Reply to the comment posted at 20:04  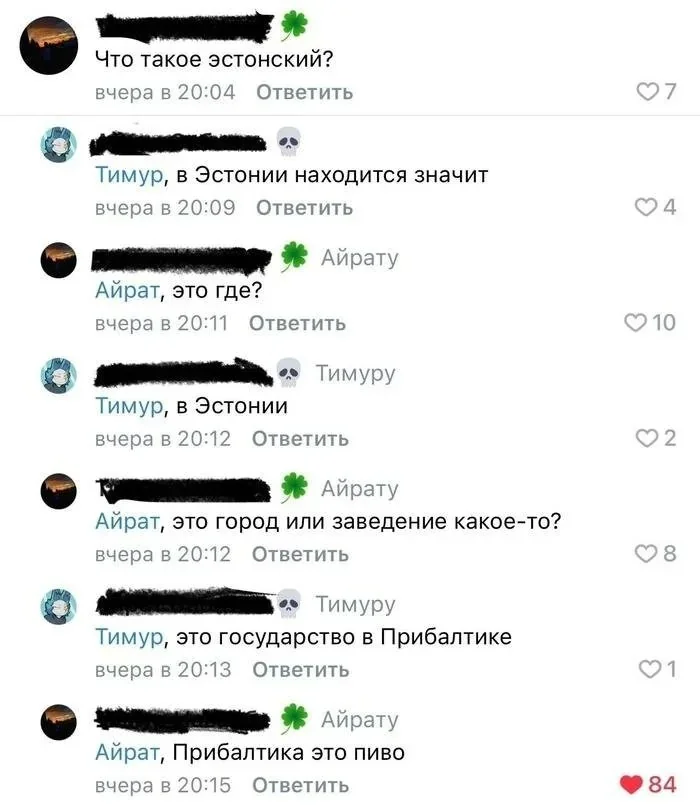305,92
